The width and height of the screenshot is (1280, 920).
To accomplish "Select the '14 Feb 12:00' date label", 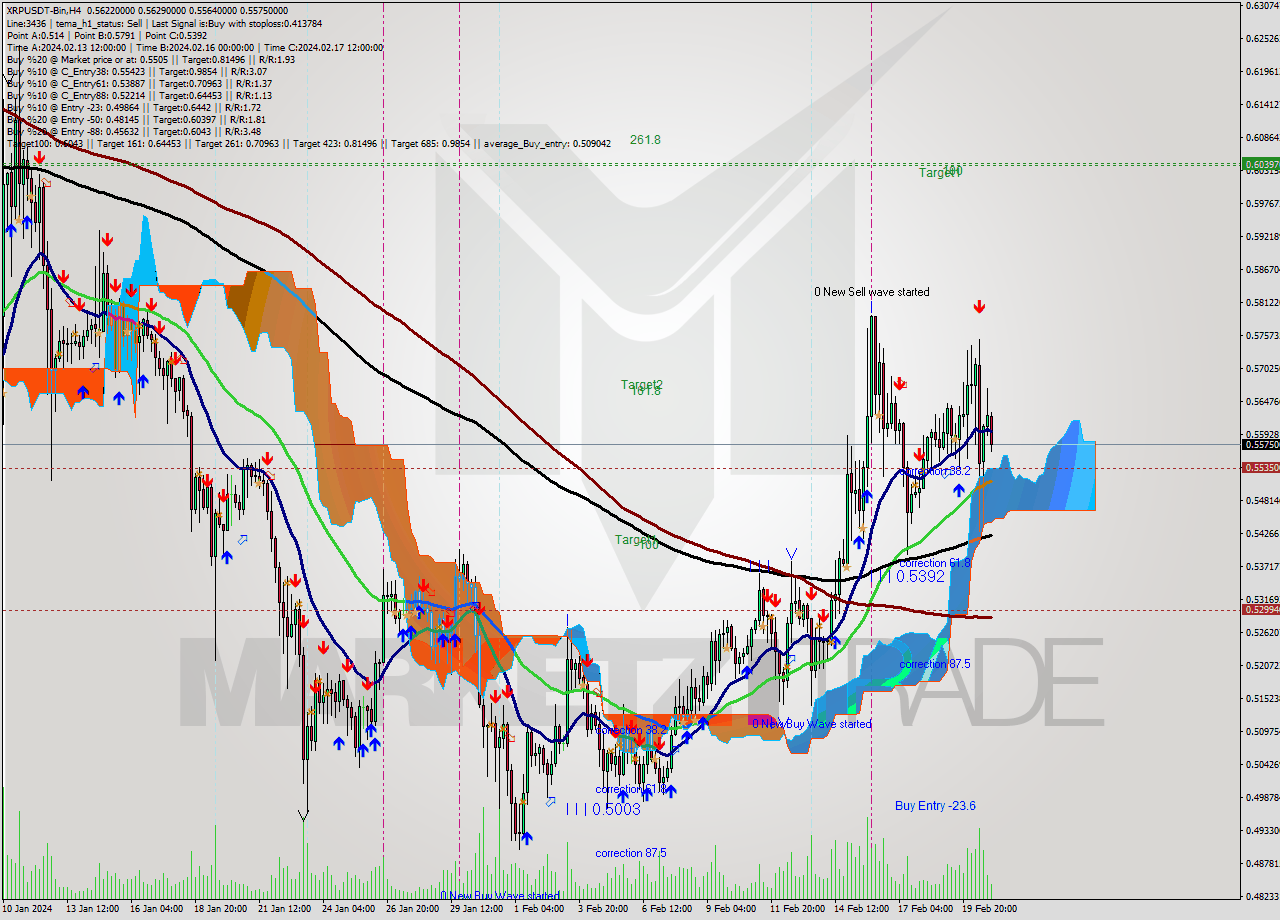I will (x=861, y=909).
